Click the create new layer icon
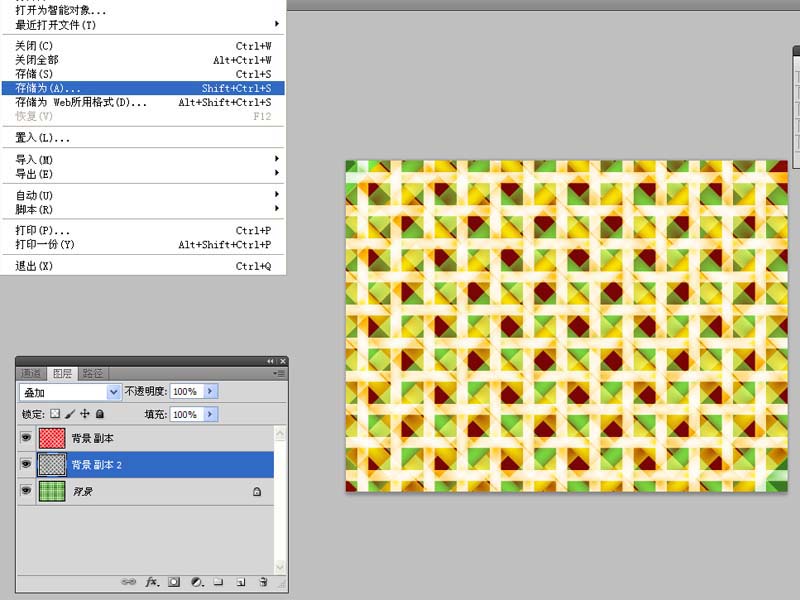This screenshot has height=600, width=800. (x=241, y=582)
